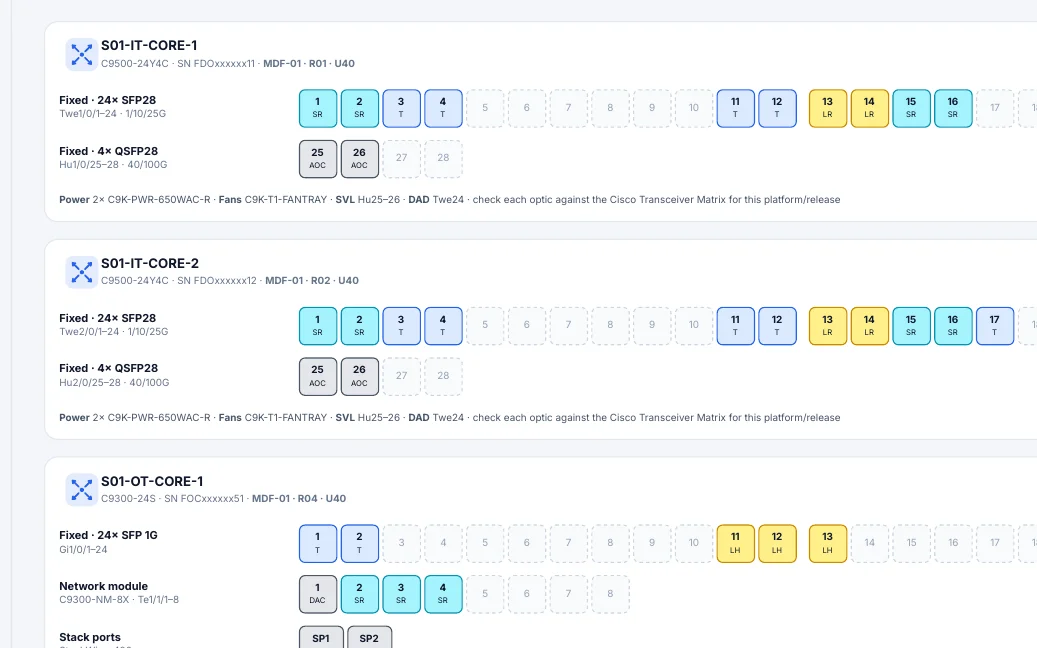Select SFP28 port 4 T on S01-IT-CORE-1
Image resolution: width=1037 pixels, height=648 pixels.
click(443, 108)
